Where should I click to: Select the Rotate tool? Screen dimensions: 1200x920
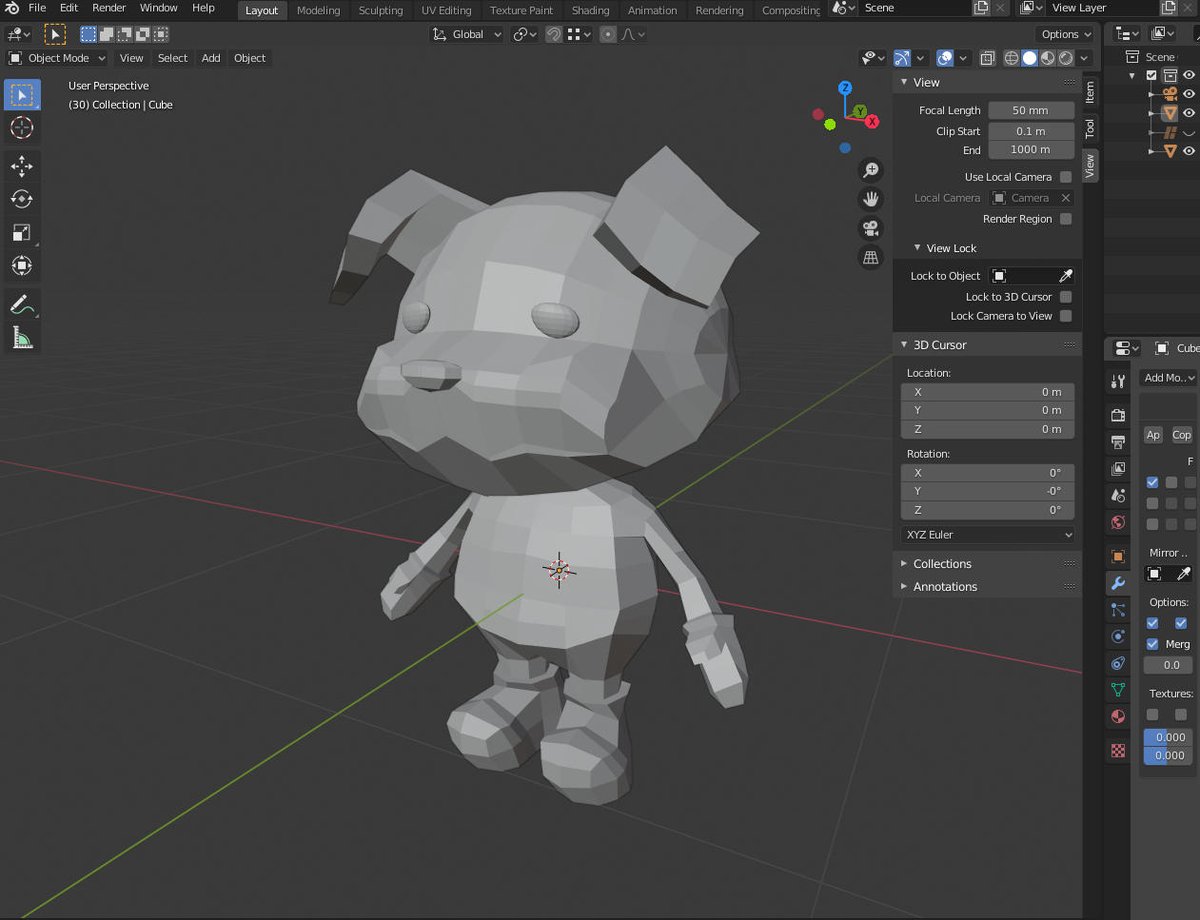tap(22, 199)
